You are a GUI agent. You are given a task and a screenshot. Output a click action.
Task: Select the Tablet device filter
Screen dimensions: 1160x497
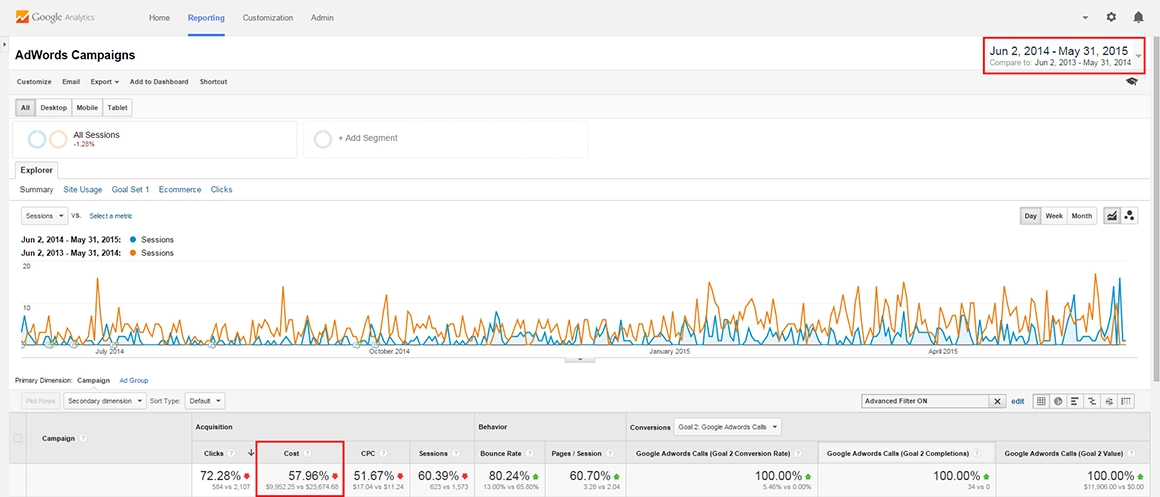click(118, 108)
